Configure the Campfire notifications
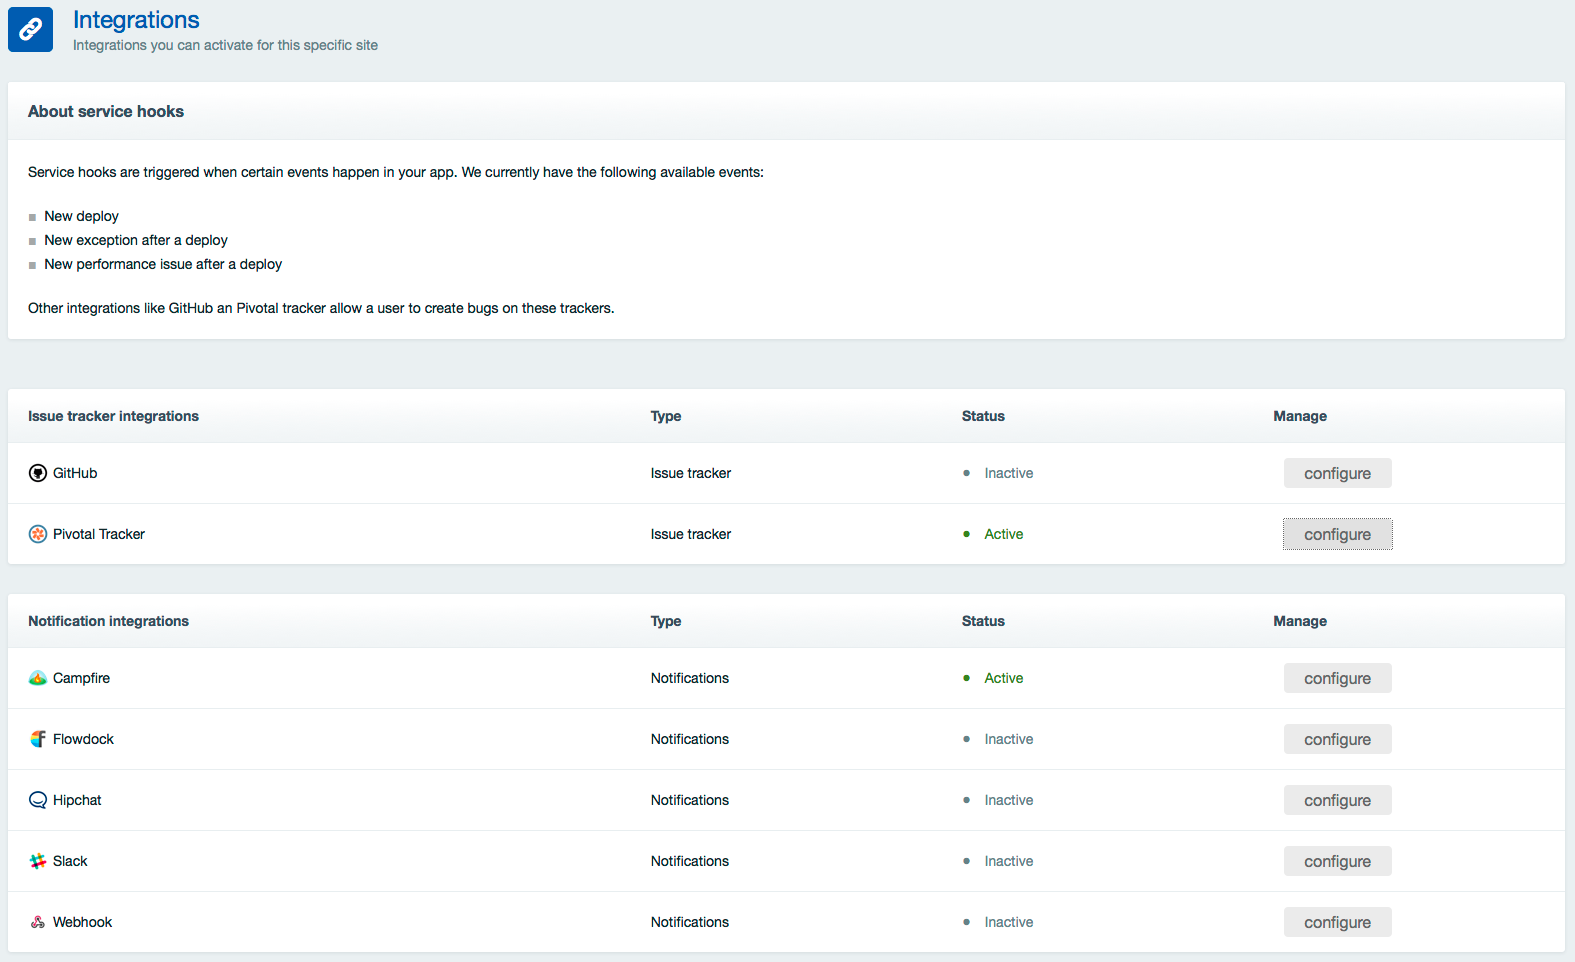This screenshot has width=1575, height=962. (1337, 678)
